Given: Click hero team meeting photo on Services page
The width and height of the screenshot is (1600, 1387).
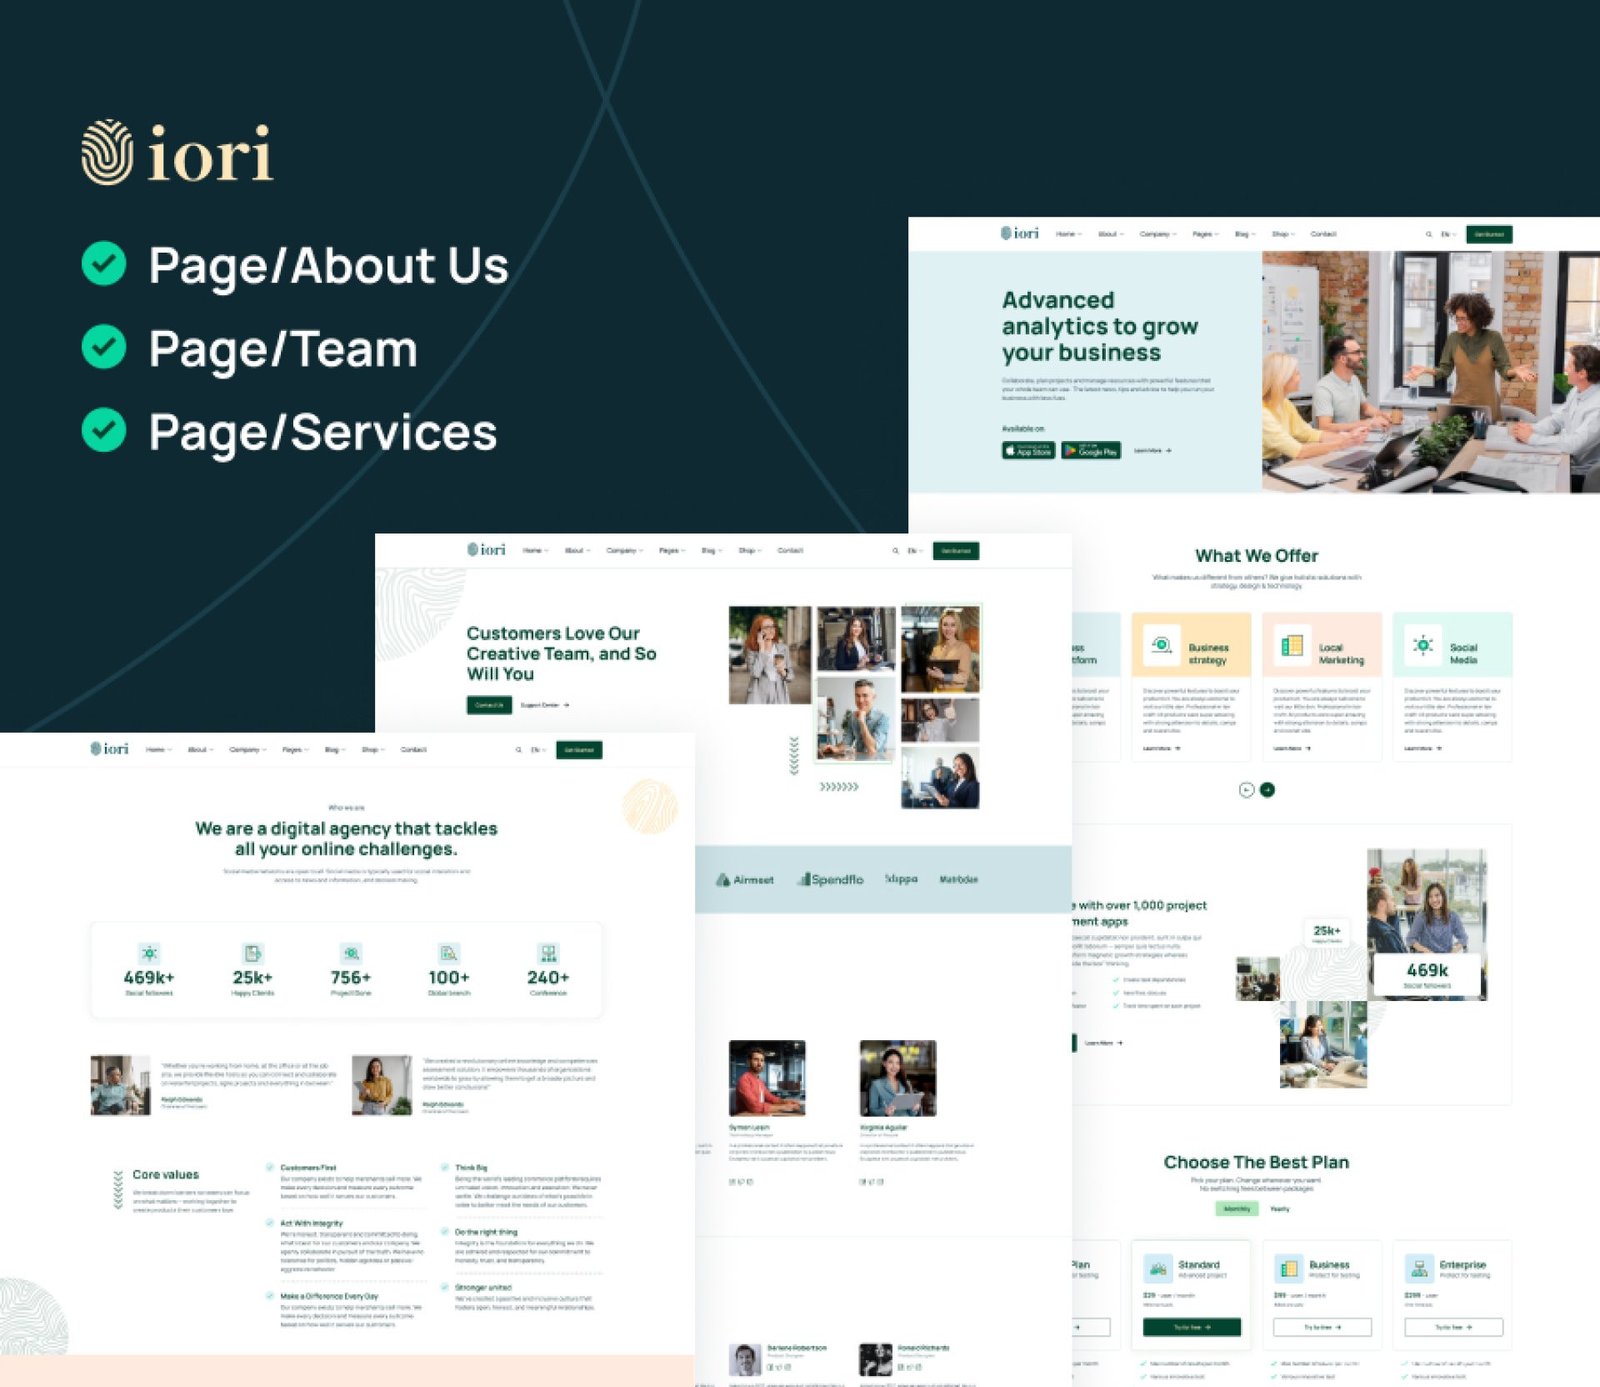Looking at the screenshot, I should 1430,371.
